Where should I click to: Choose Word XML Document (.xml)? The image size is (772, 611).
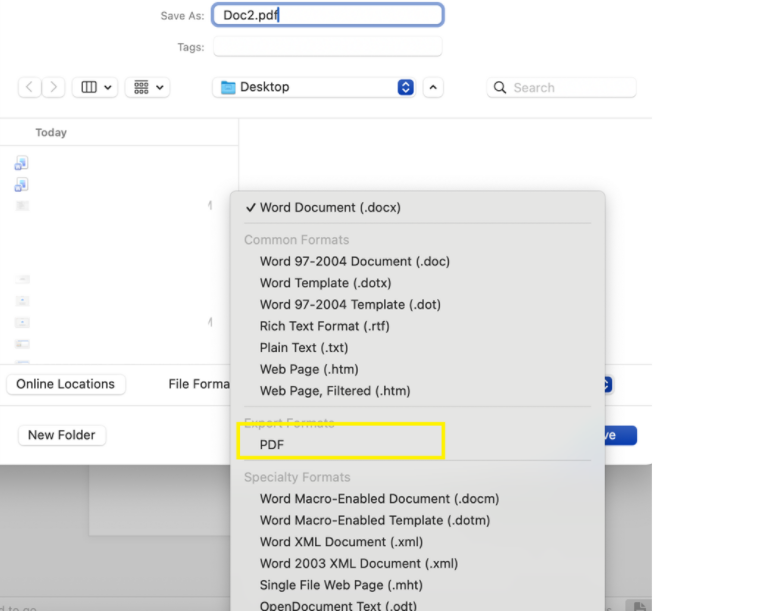418,543
